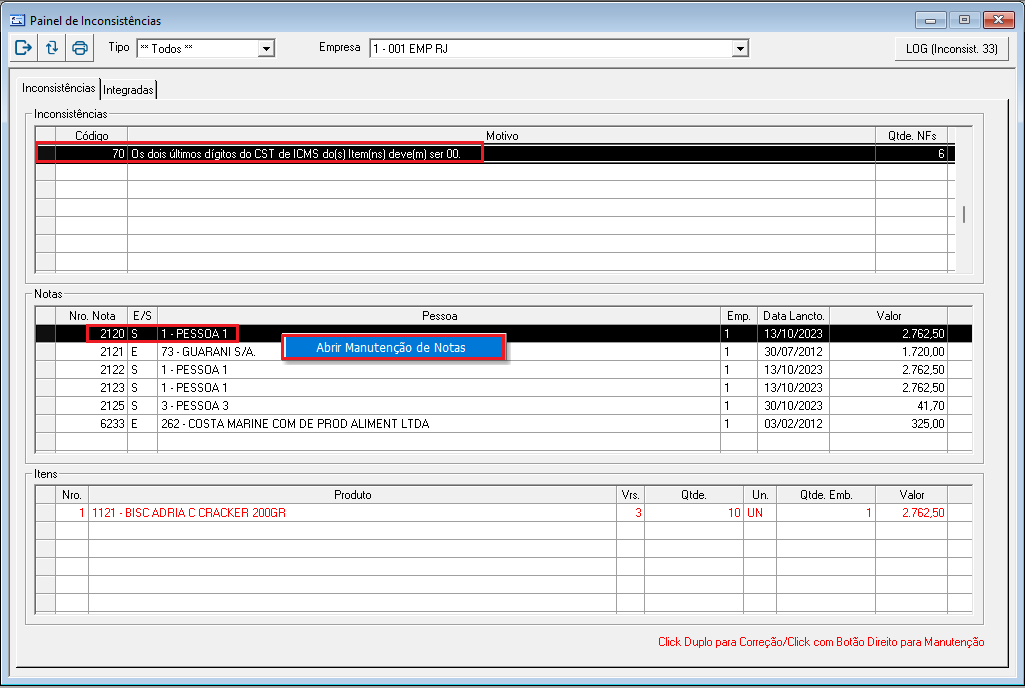Select nota 2125 PESSOA 3 row
Screen dimensions: 1025x688
point(503,405)
